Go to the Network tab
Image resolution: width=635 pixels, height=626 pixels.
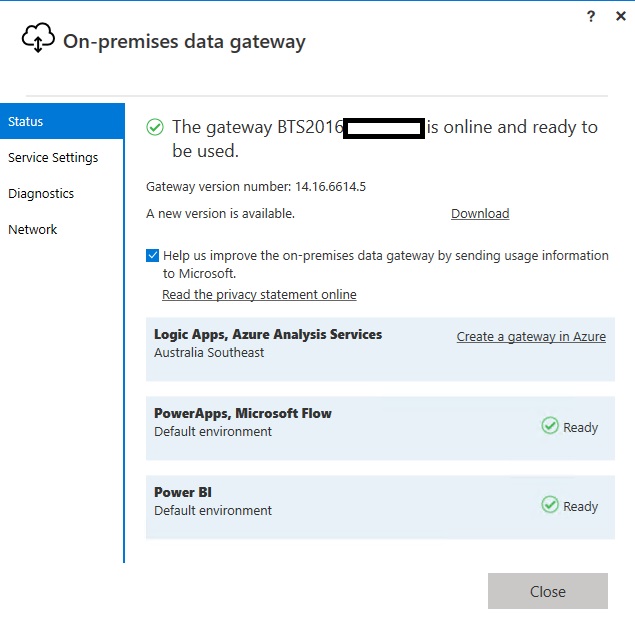(x=62, y=229)
